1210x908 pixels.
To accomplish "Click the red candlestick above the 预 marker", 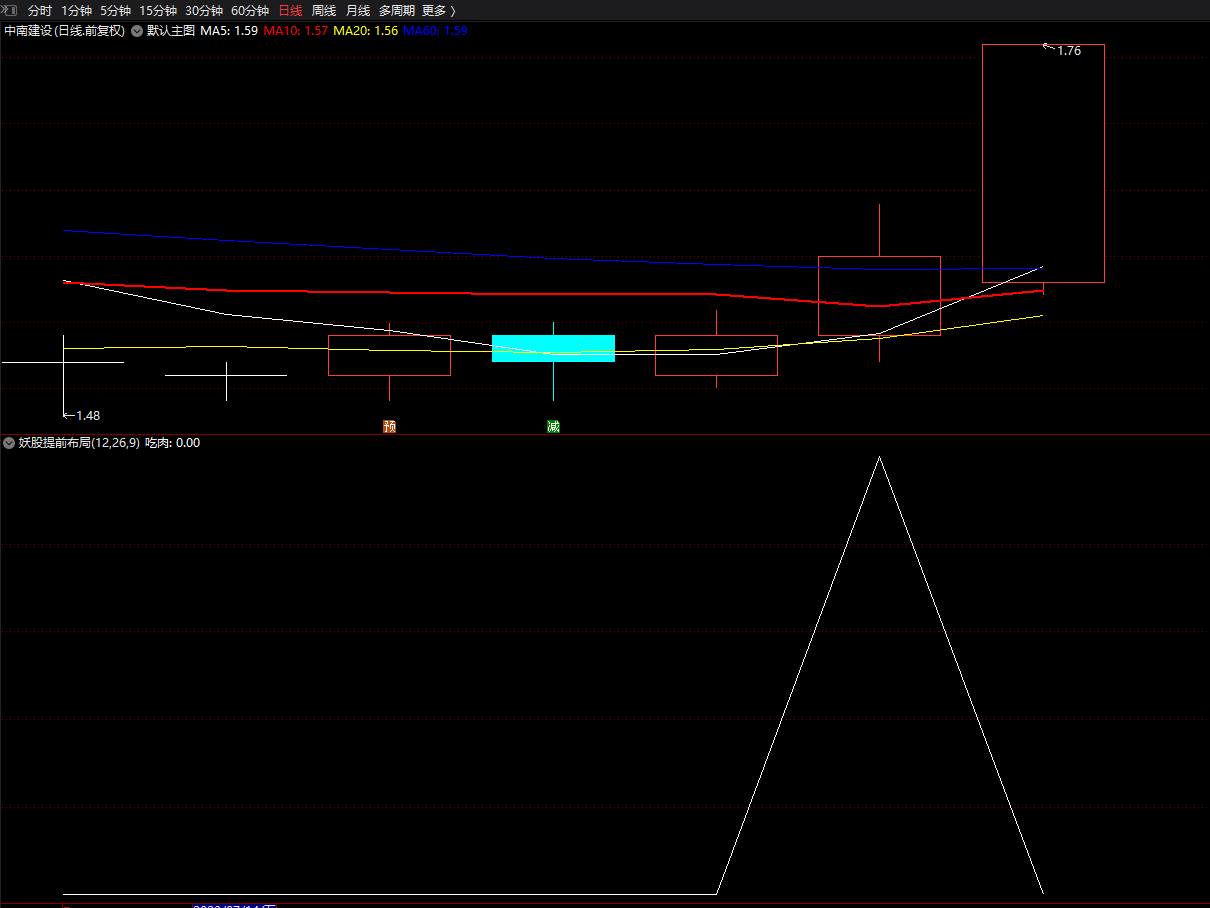I will [390, 355].
